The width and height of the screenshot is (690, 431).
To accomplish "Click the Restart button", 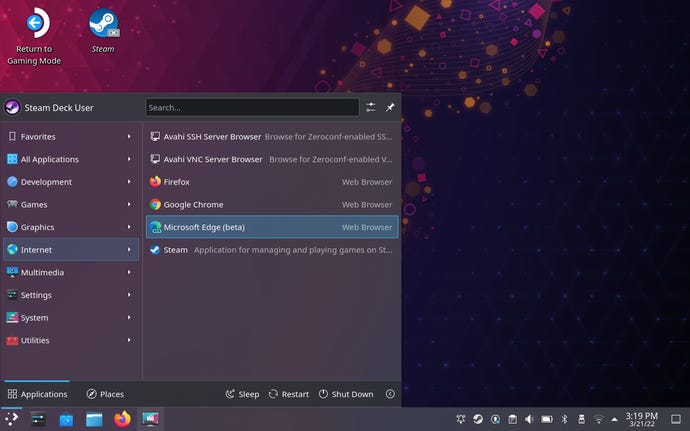I will pyautogui.click(x=288, y=394).
